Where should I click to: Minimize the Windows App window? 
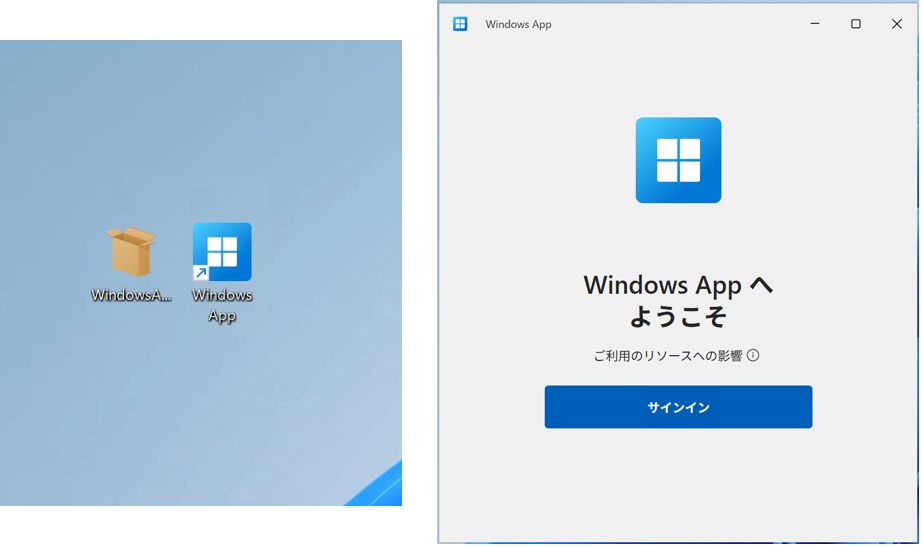tap(815, 24)
